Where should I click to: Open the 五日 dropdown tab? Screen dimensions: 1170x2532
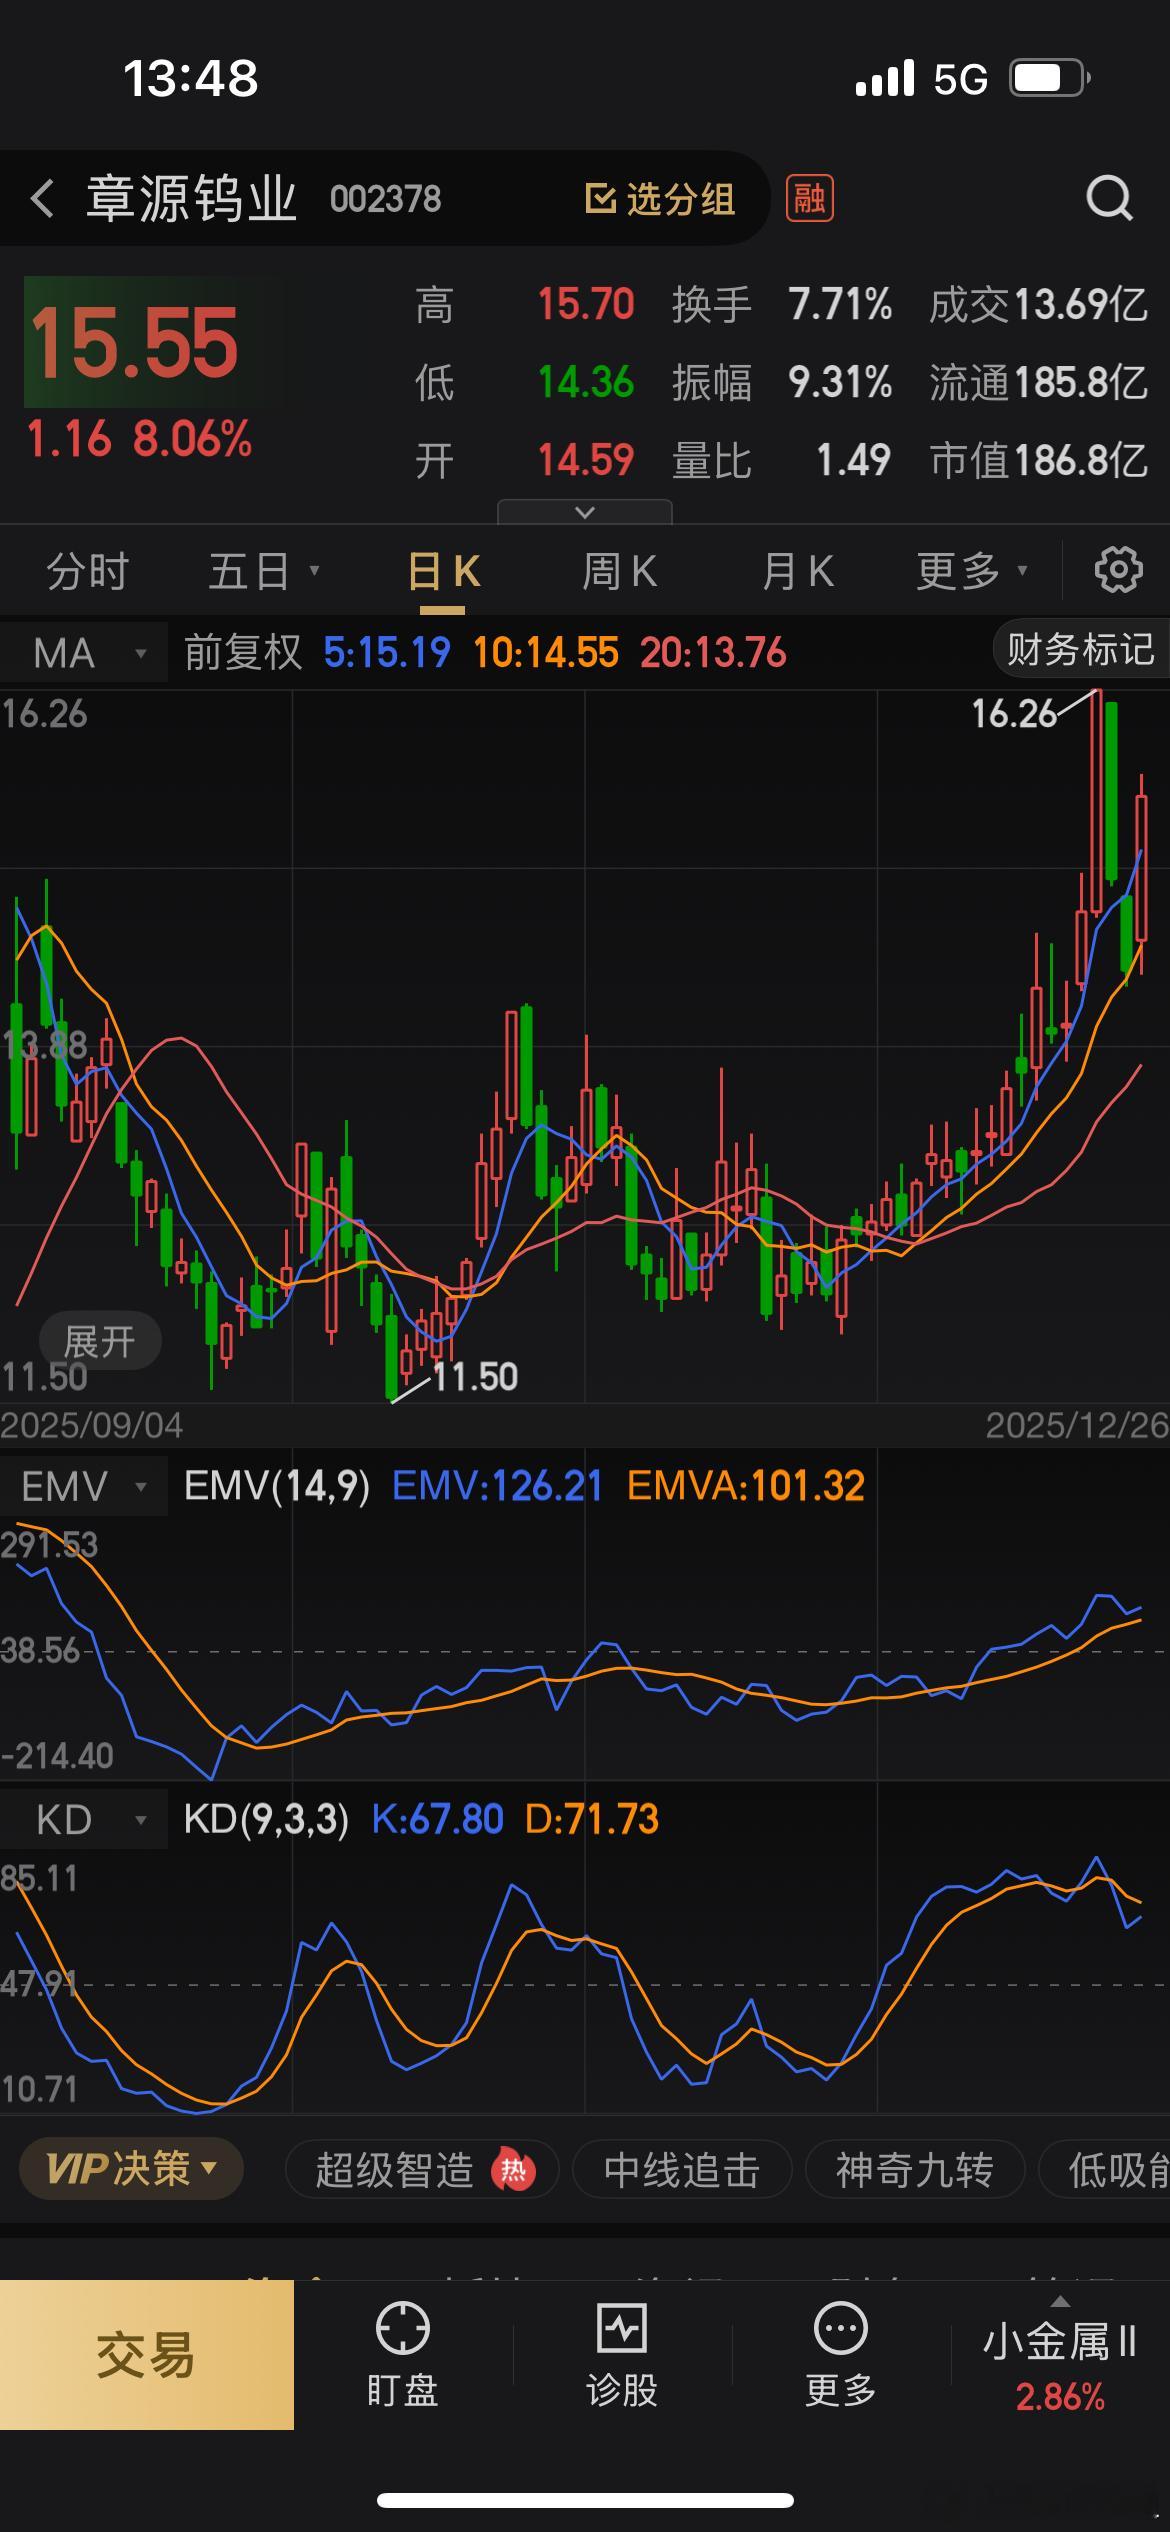(x=263, y=571)
